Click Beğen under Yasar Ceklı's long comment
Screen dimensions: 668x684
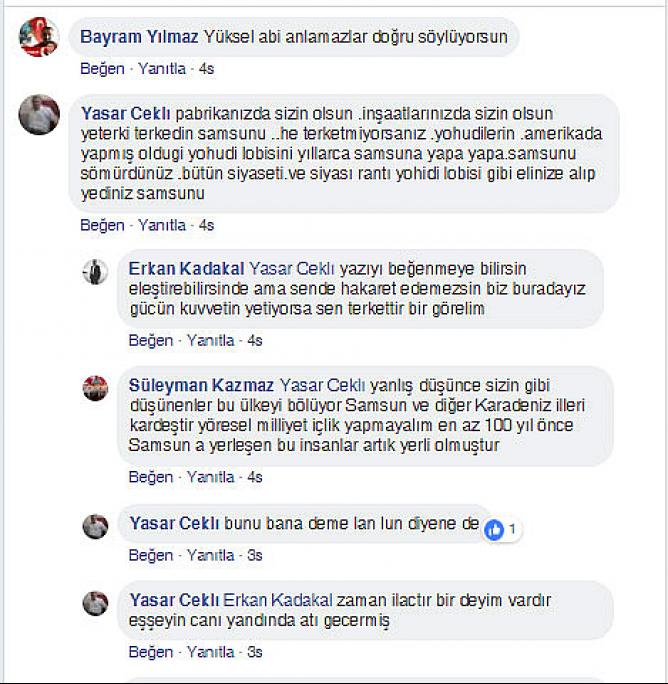(103, 225)
